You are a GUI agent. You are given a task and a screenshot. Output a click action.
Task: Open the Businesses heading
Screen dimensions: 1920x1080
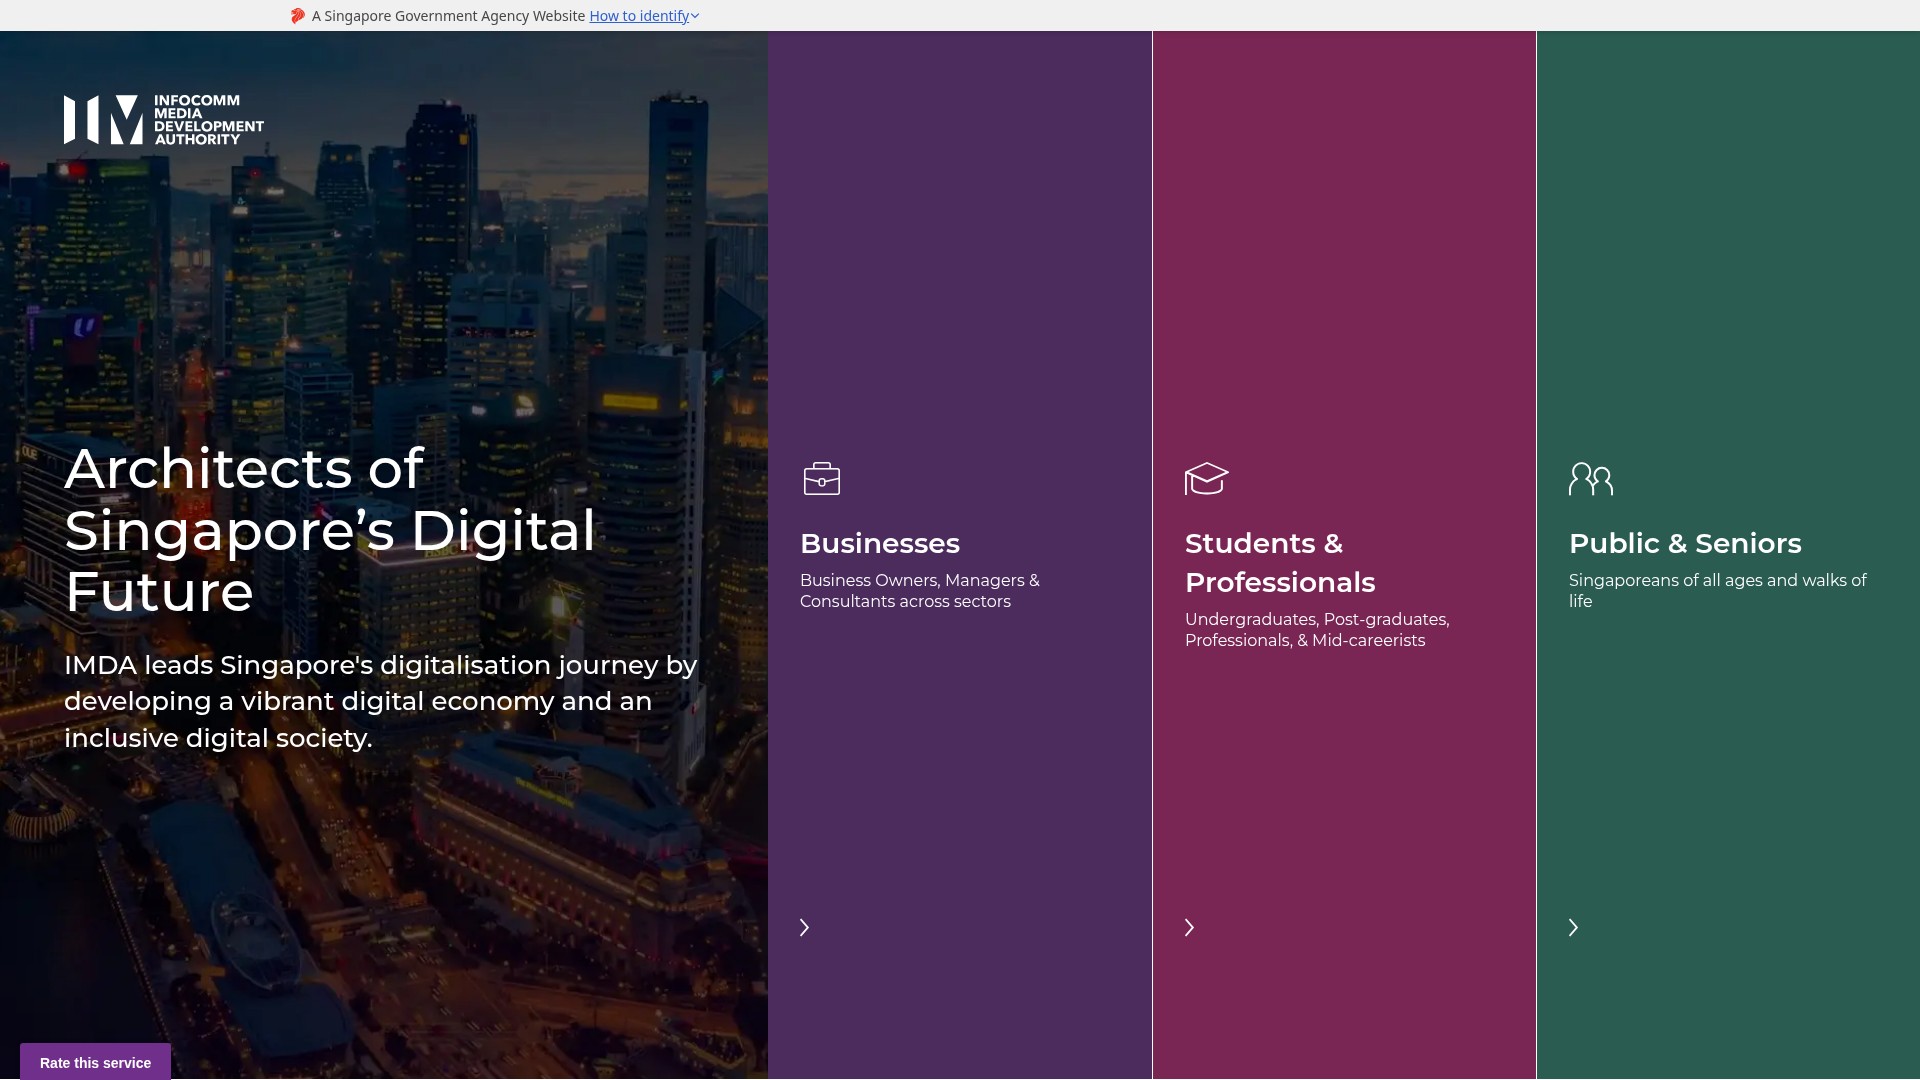tap(880, 543)
